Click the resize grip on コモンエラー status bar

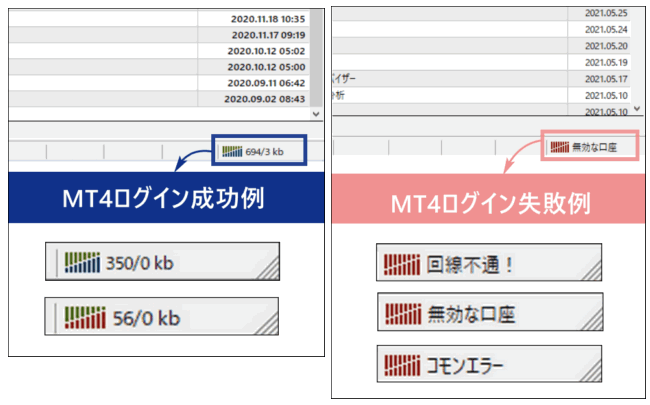(590, 371)
